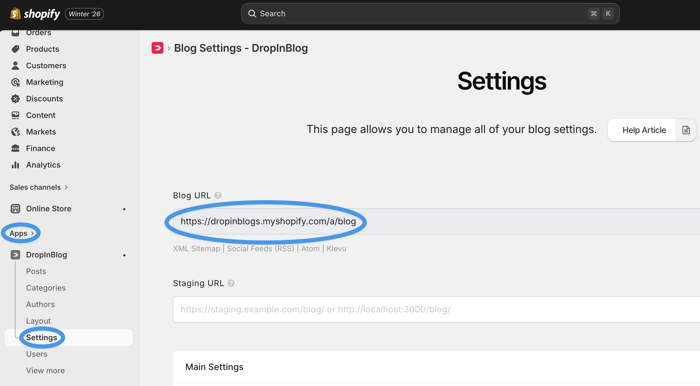This screenshot has height=386, width=700.
Task: Open DropInBlog Categories
Action: tap(46, 288)
